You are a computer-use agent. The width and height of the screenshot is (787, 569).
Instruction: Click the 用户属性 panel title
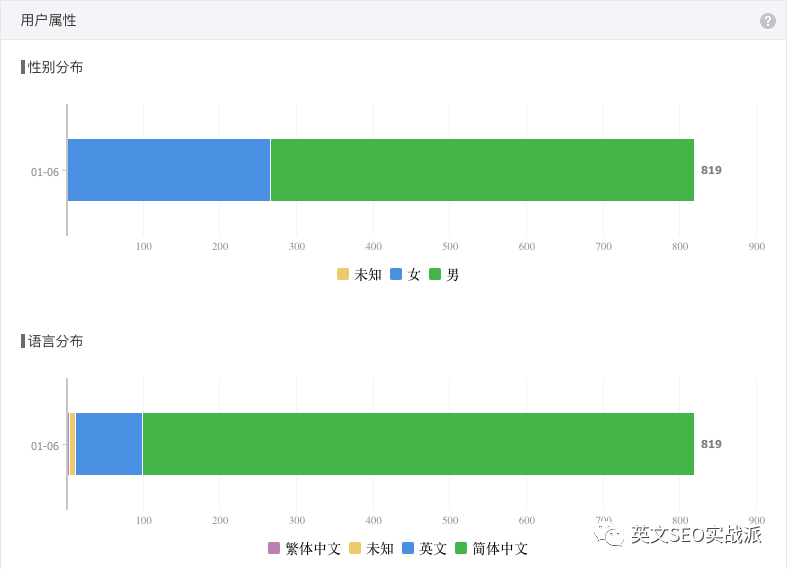pos(48,20)
